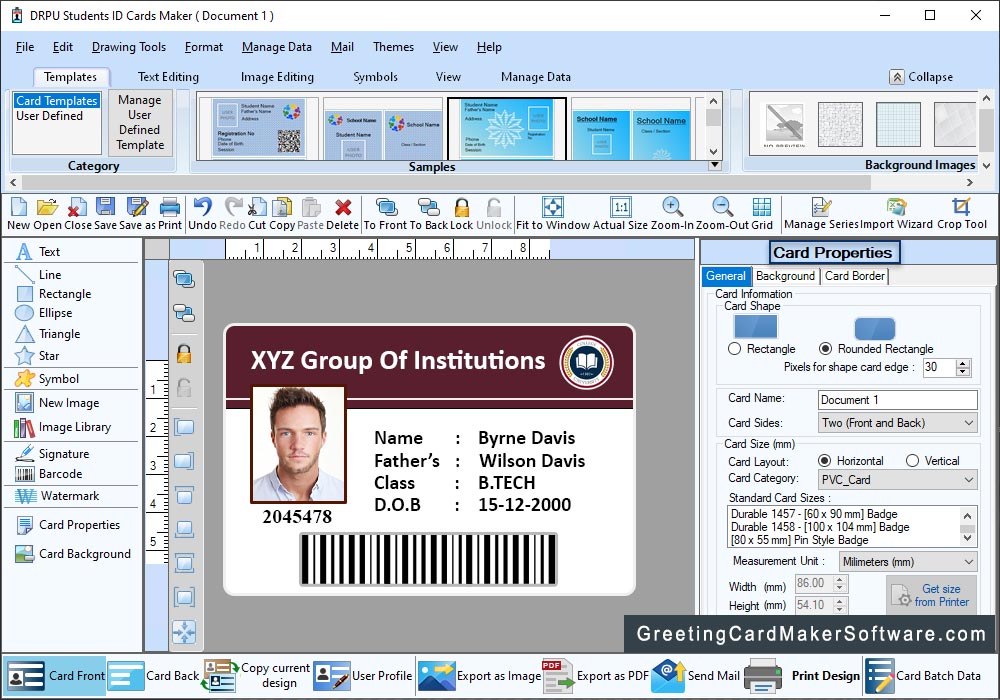Click the Card Name input field

tap(897, 400)
